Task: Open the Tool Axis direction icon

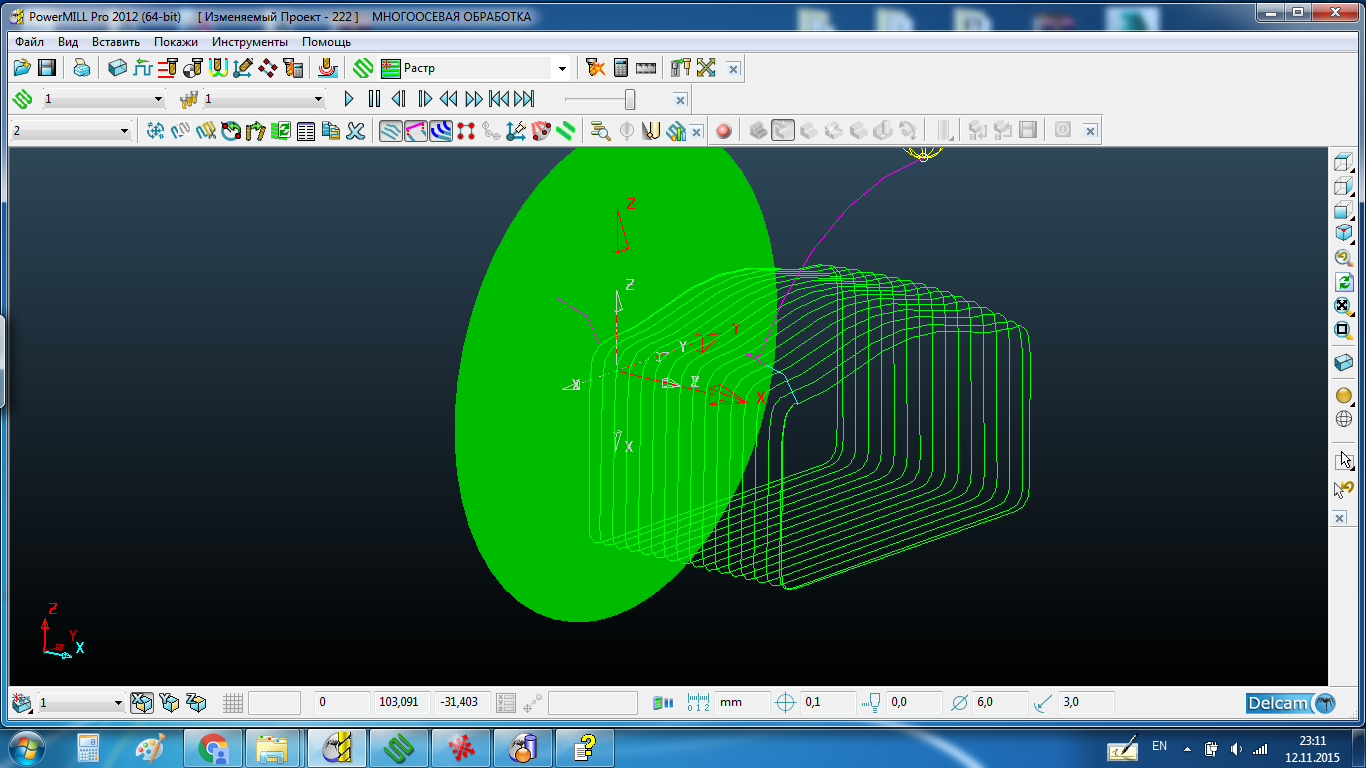Action: [242, 68]
